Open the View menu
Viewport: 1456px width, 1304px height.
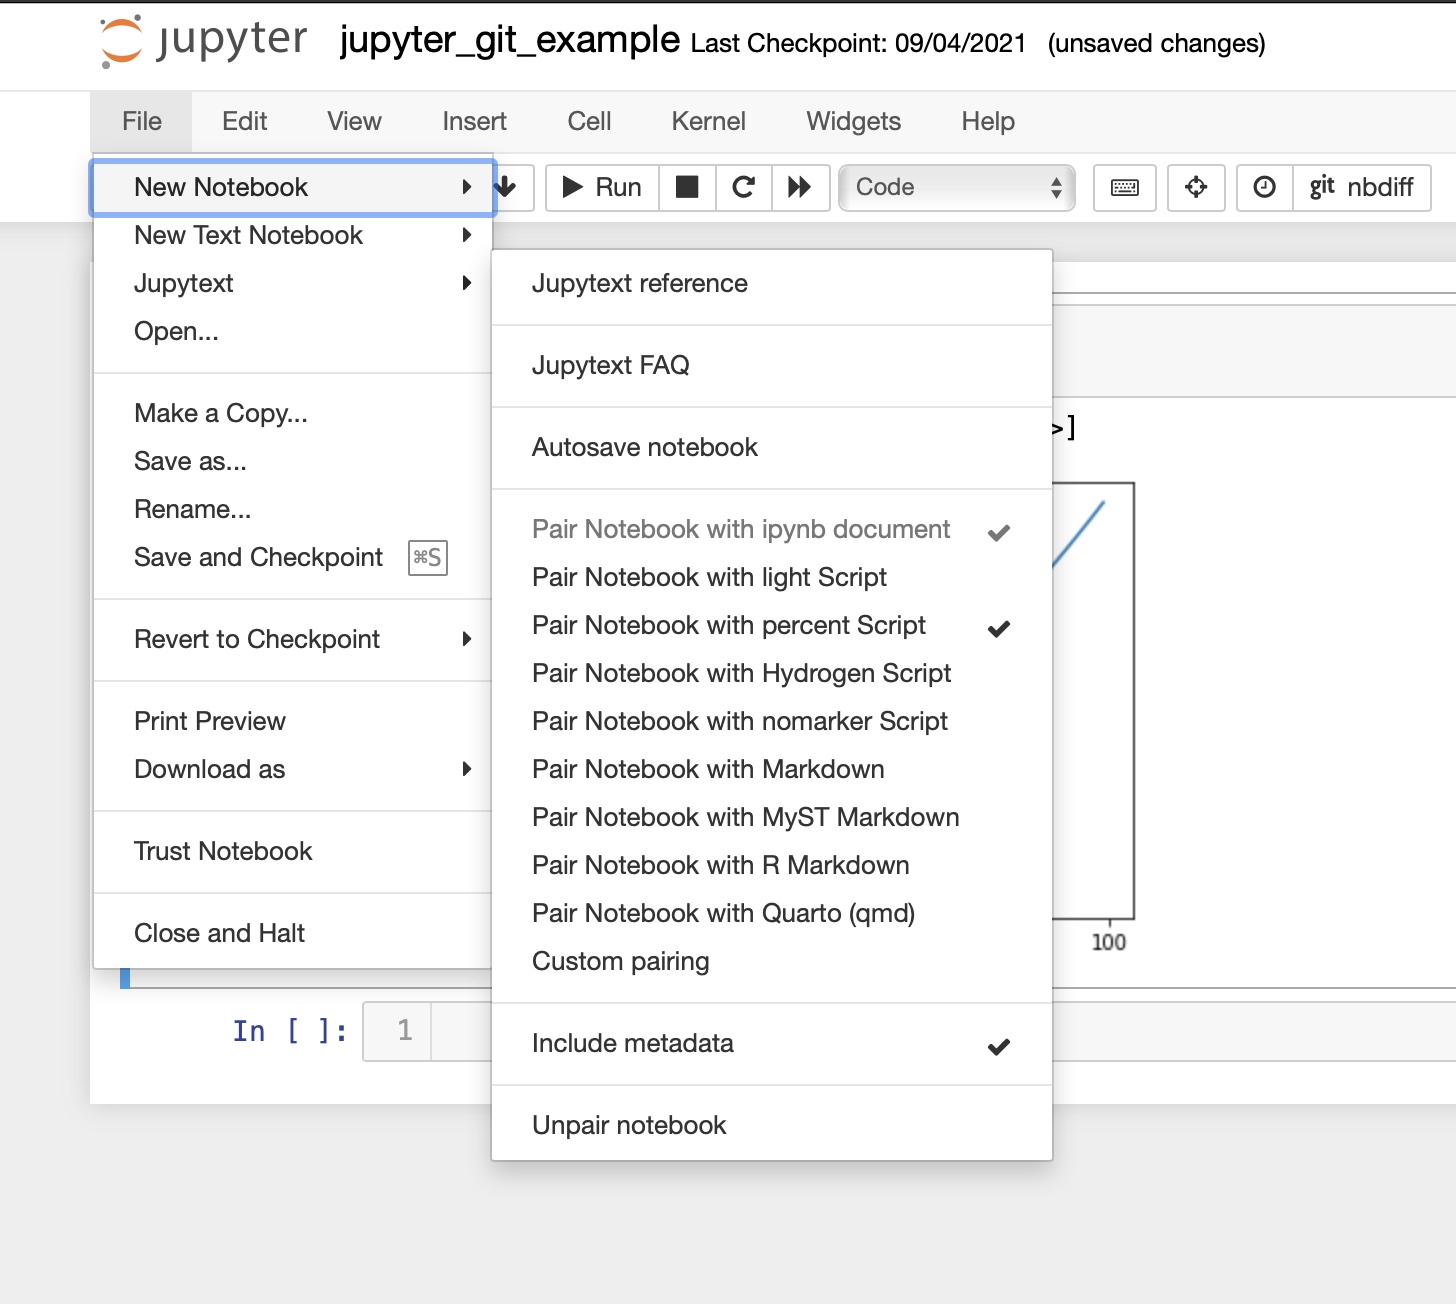[x=354, y=121]
